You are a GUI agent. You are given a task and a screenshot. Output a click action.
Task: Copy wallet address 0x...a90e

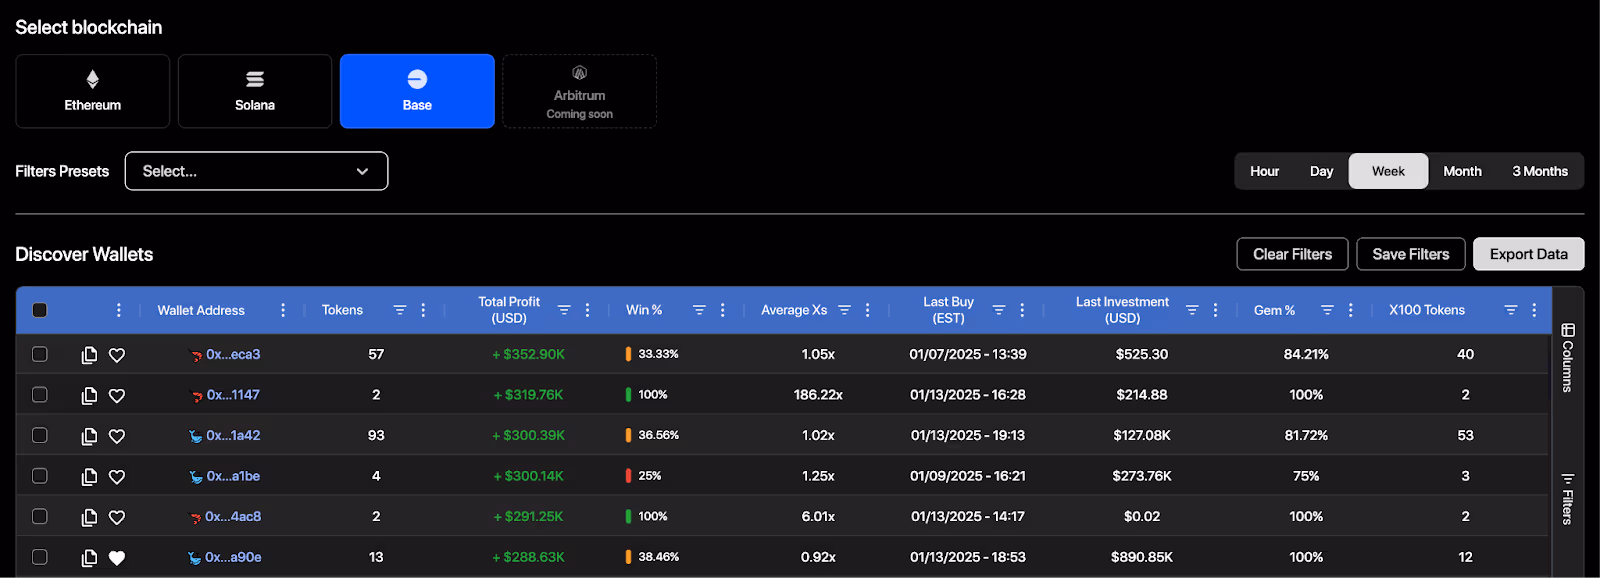89,558
